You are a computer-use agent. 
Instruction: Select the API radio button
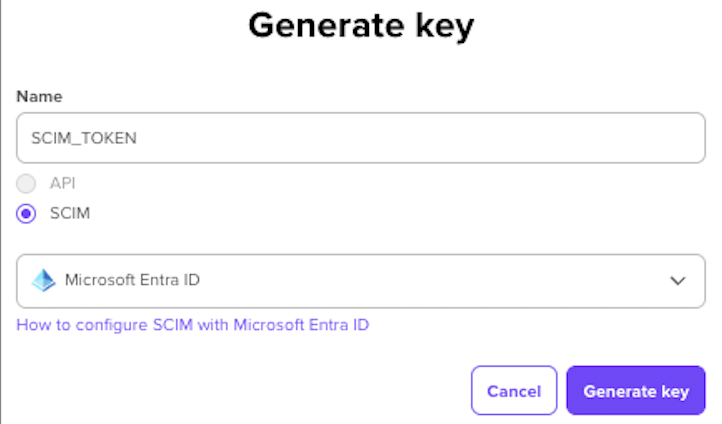28,184
